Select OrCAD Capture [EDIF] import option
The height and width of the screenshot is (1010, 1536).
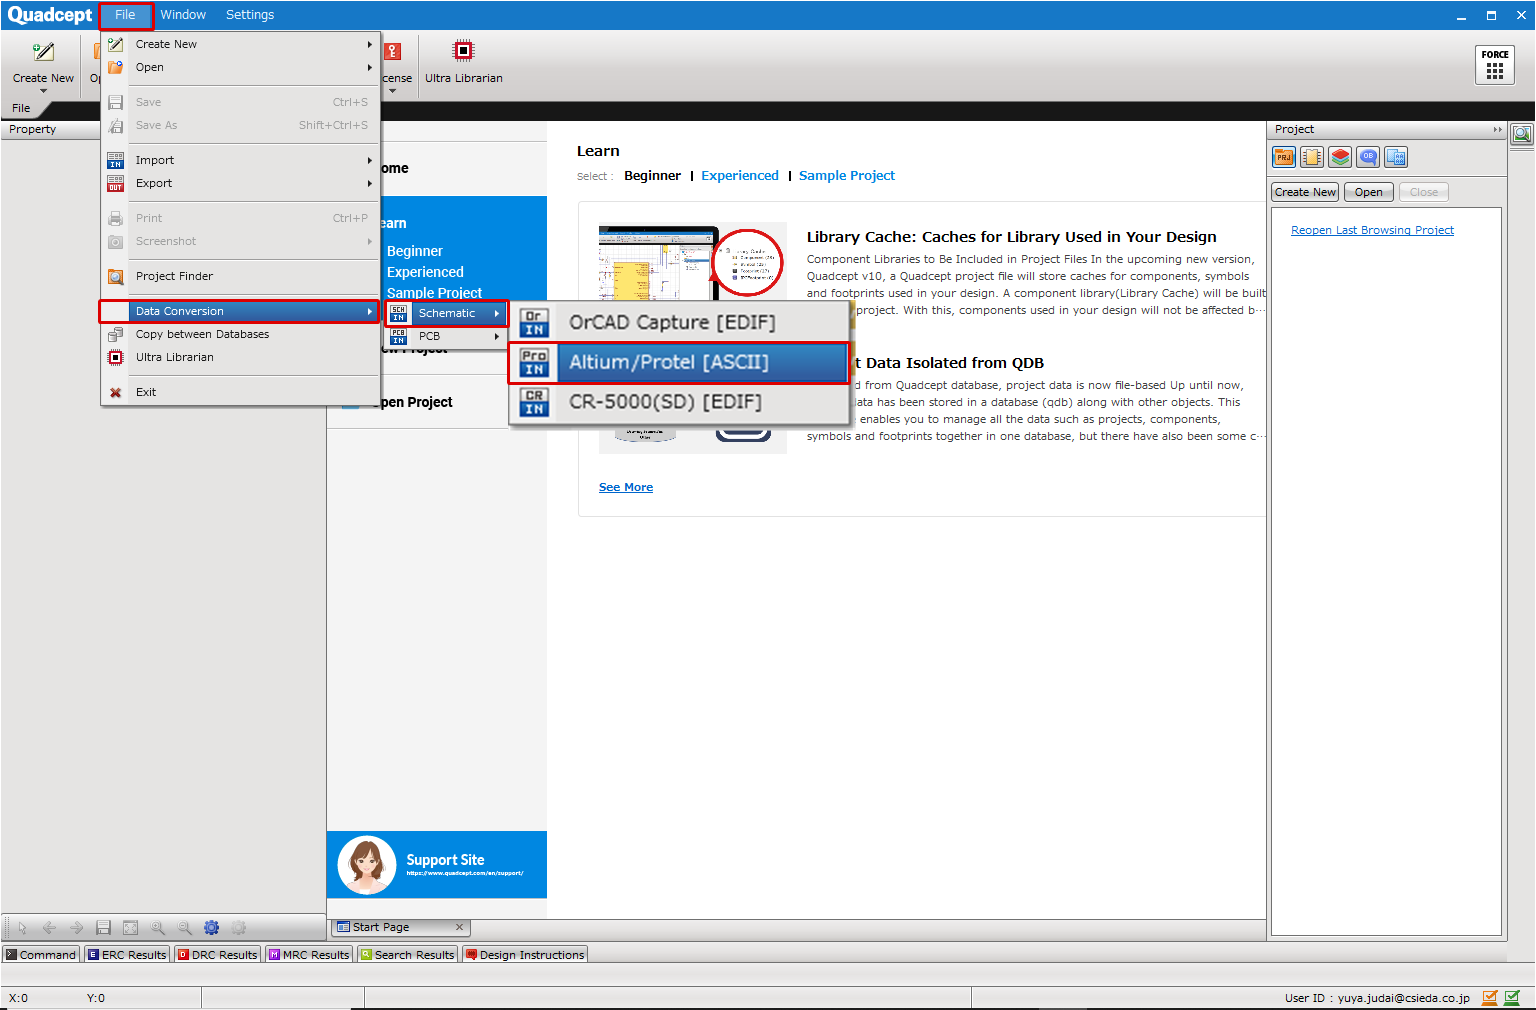pos(680,323)
